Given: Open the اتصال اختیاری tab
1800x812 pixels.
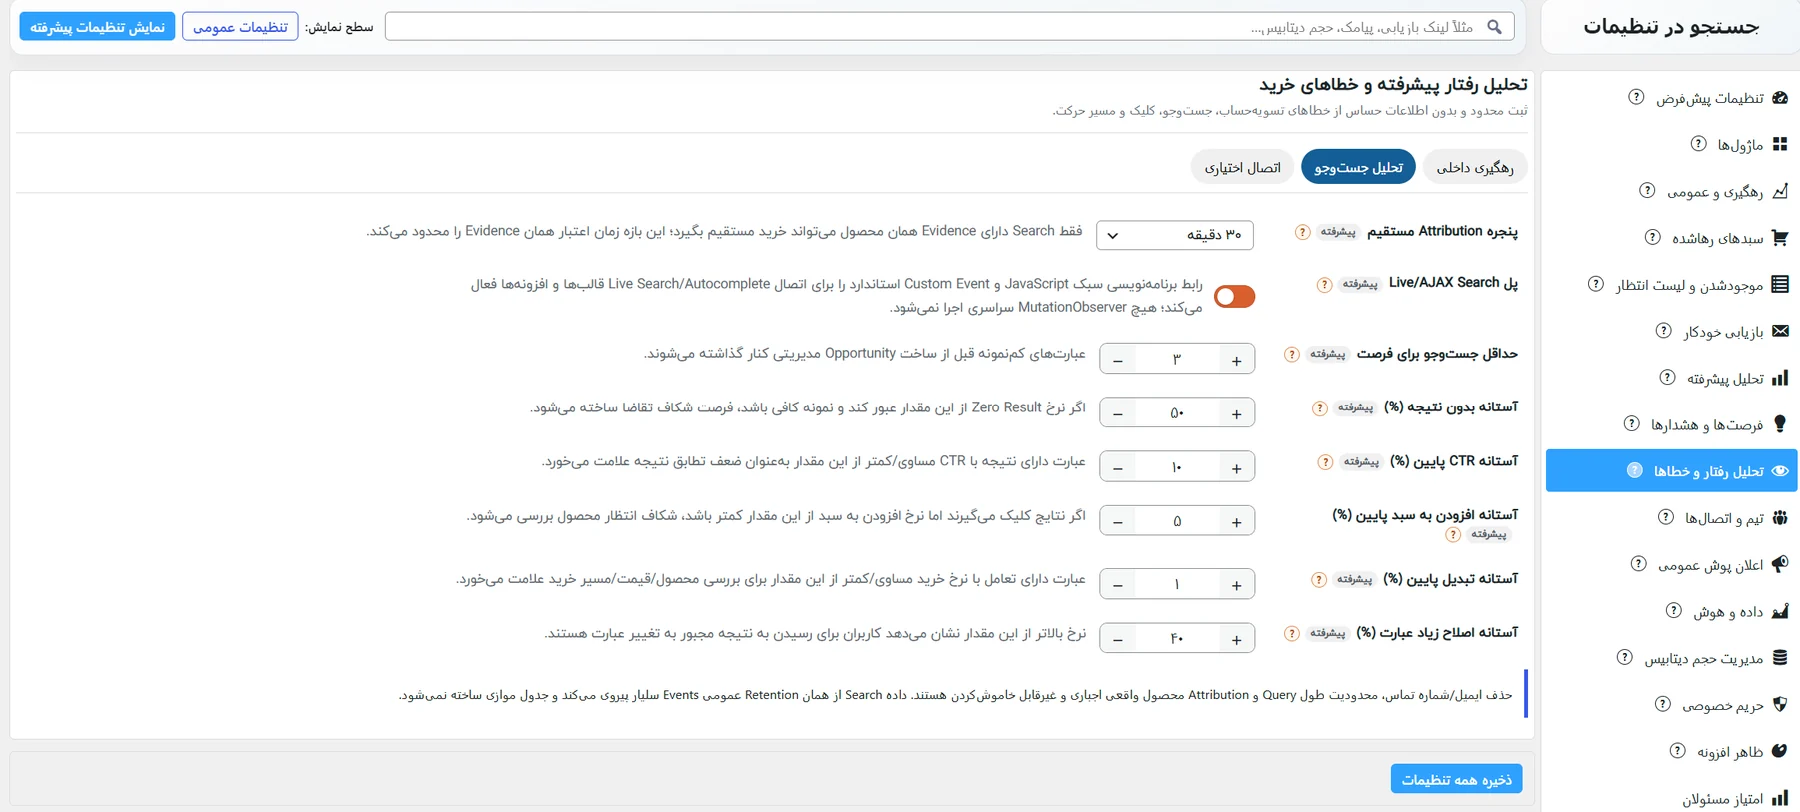Looking at the screenshot, I should pyautogui.click(x=1242, y=167).
